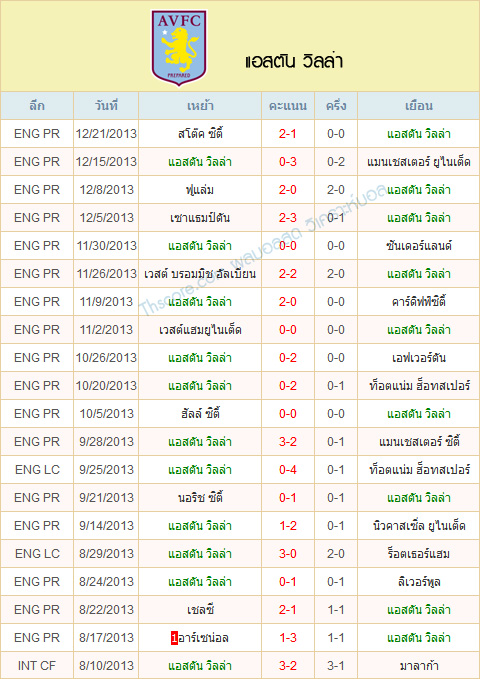Select away team ร็อตเธอร์แฮม
Image resolution: width=480 pixels, height=679 pixels.
tap(418, 554)
